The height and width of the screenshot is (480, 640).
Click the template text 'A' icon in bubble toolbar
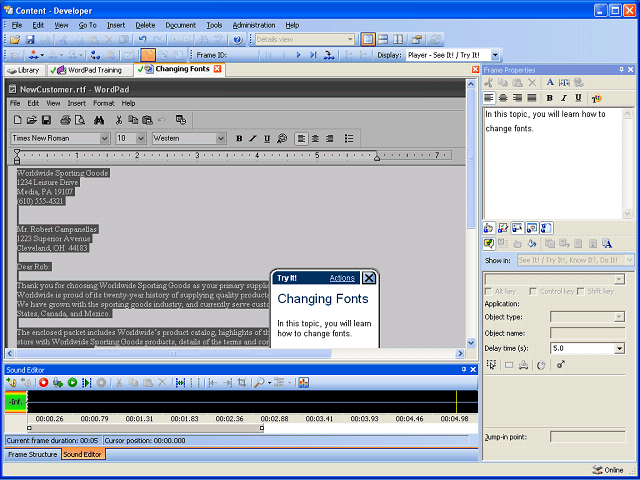(607, 244)
